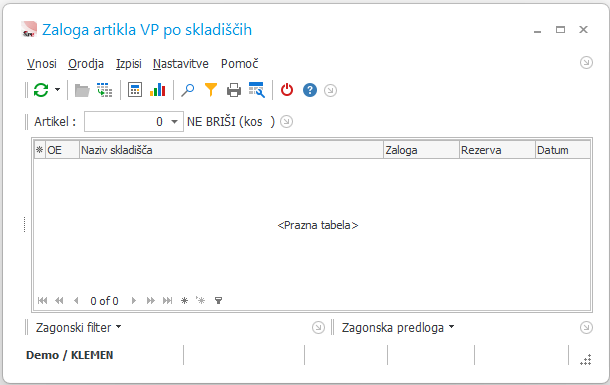This screenshot has width=610, height=385.
Task: Open the Pomoč menu
Action: tap(239, 63)
